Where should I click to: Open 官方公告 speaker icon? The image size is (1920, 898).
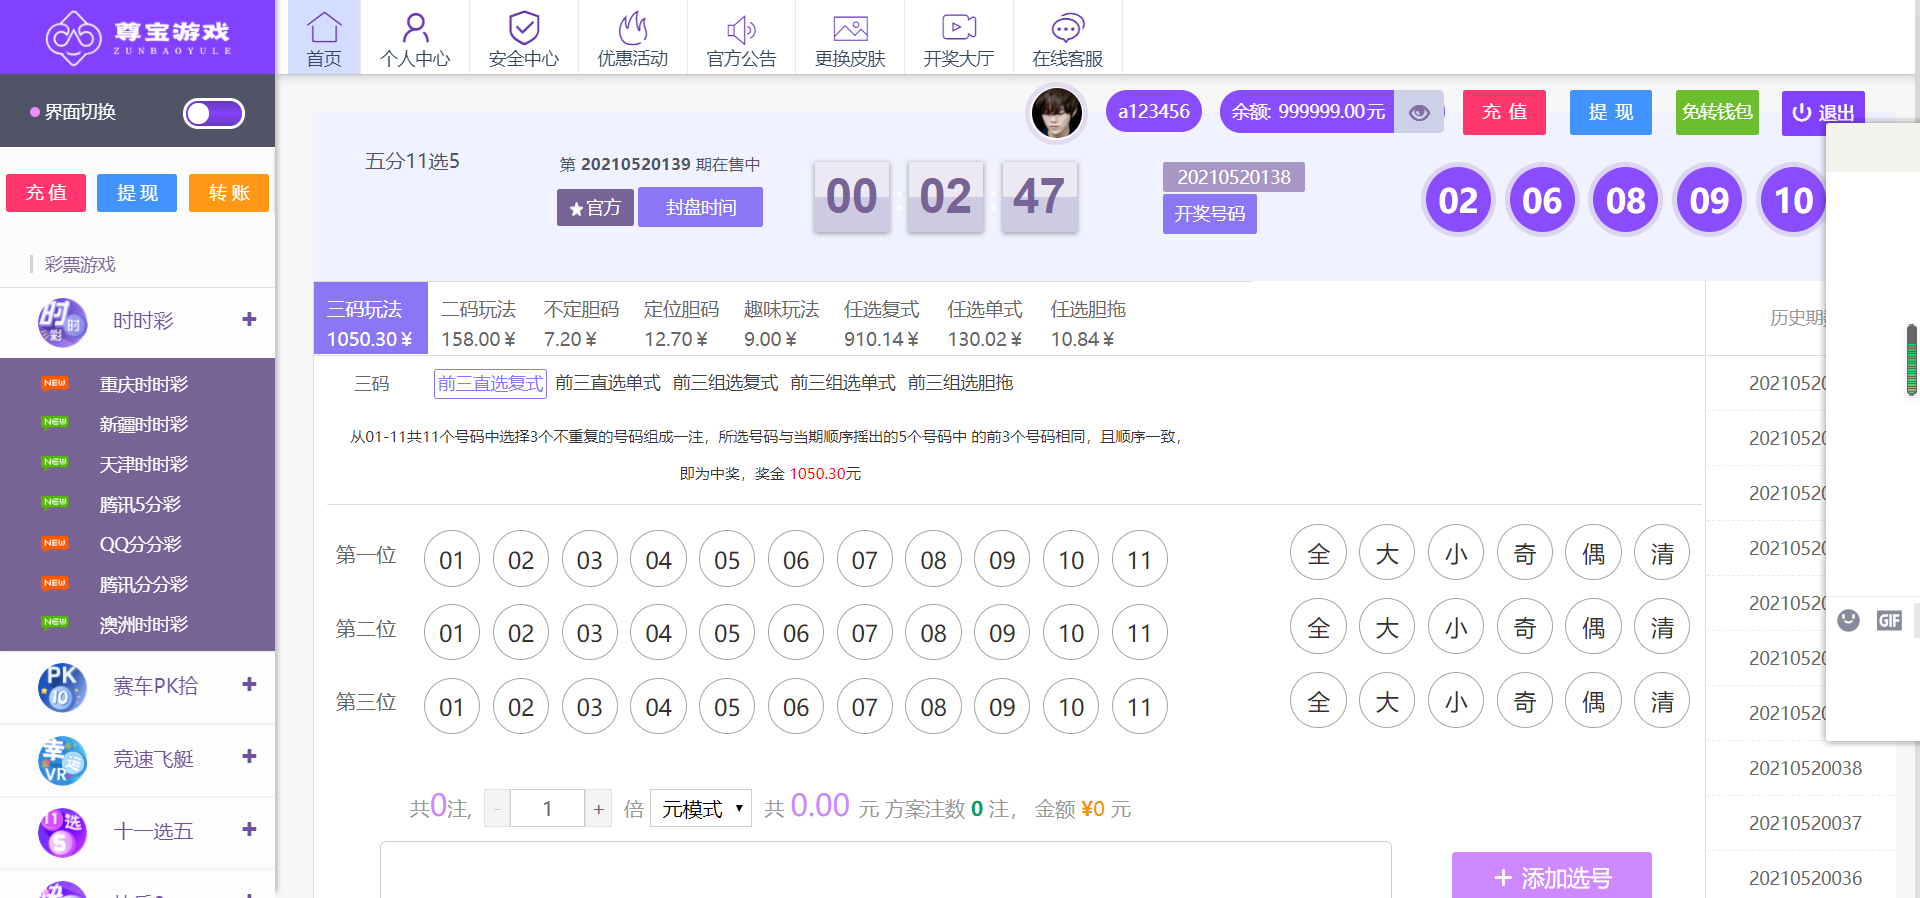[741, 29]
